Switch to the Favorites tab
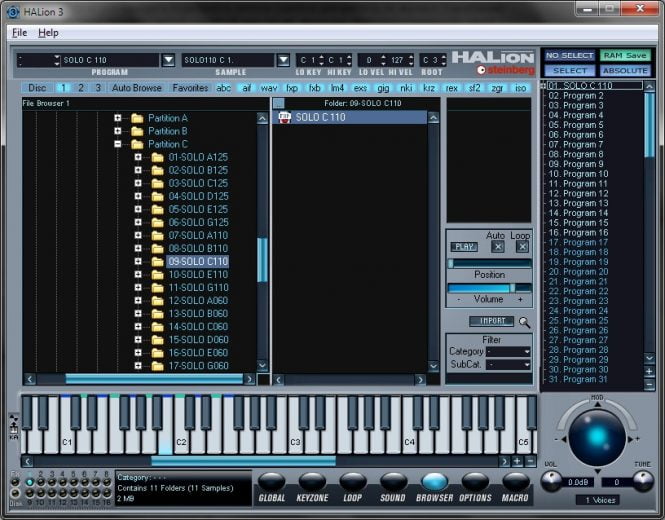Viewport: 665px width, 520px height. (190, 88)
